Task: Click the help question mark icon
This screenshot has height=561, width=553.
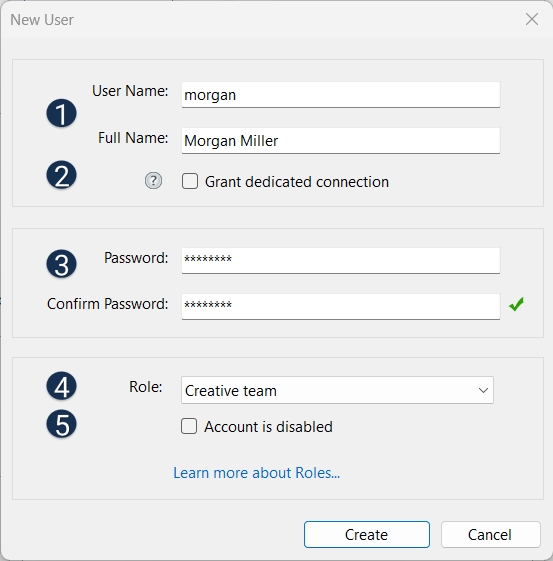Action: point(153,181)
